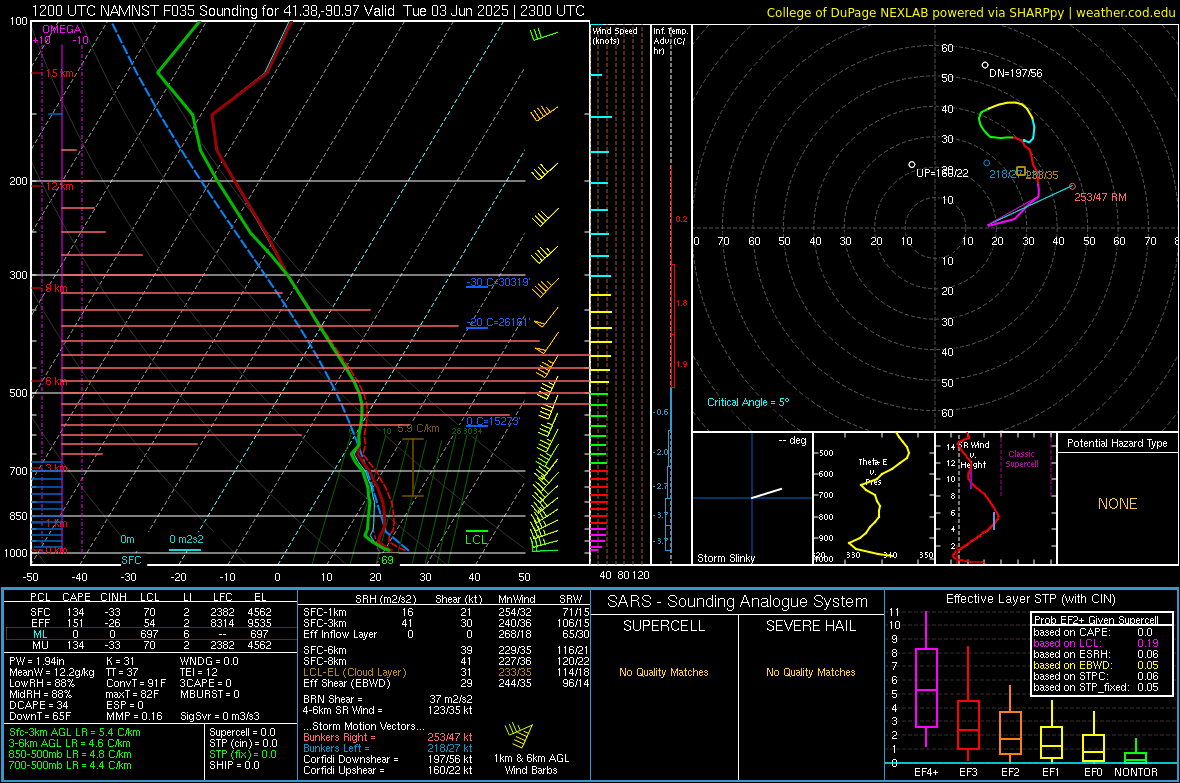Click the SR Wind v. Height label
The image size is (1180, 783).
975,455
